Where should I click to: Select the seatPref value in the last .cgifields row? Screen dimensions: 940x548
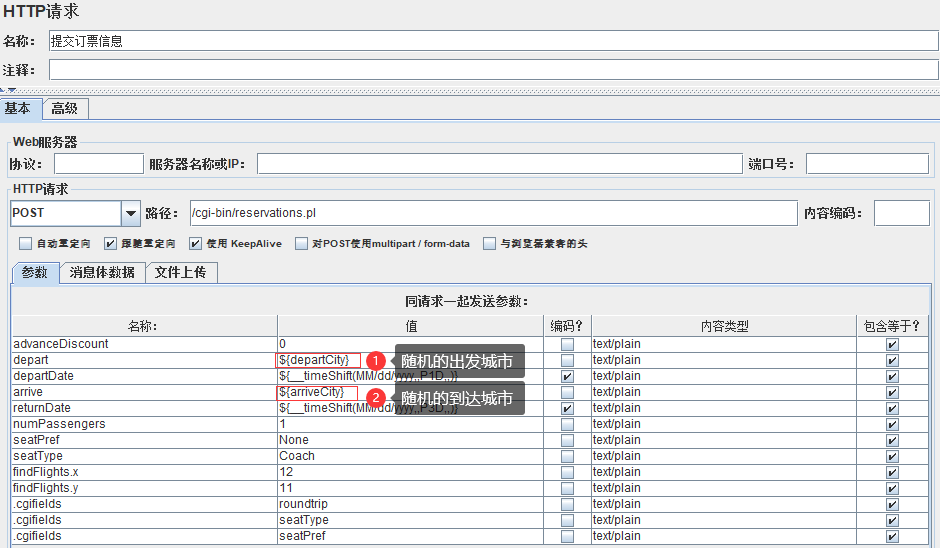click(411, 536)
